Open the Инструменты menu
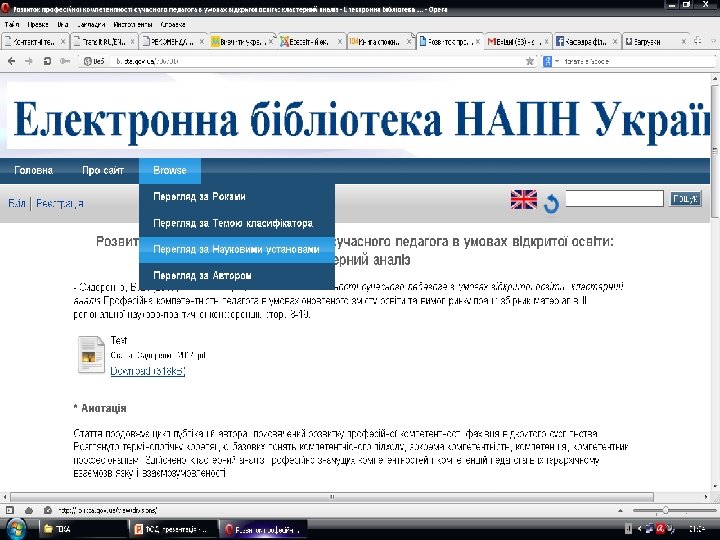The width and height of the screenshot is (720, 540). pos(133,24)
